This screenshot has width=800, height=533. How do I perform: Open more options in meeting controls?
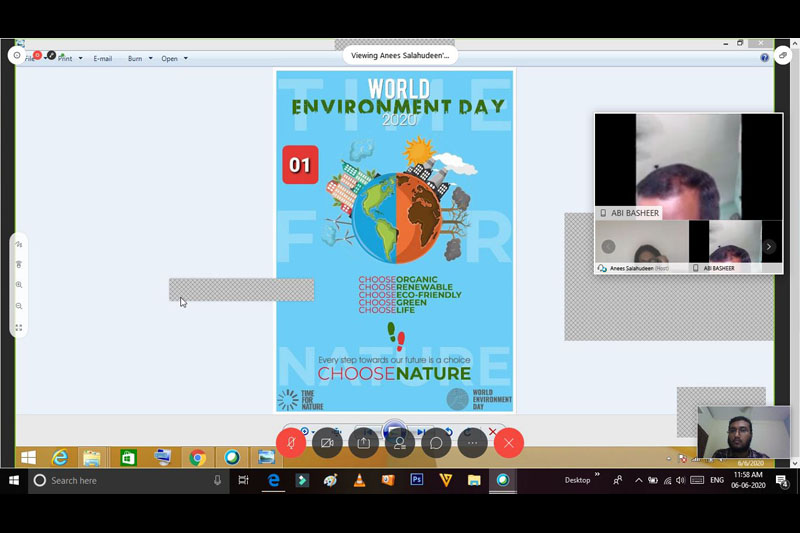coord(472,443)
